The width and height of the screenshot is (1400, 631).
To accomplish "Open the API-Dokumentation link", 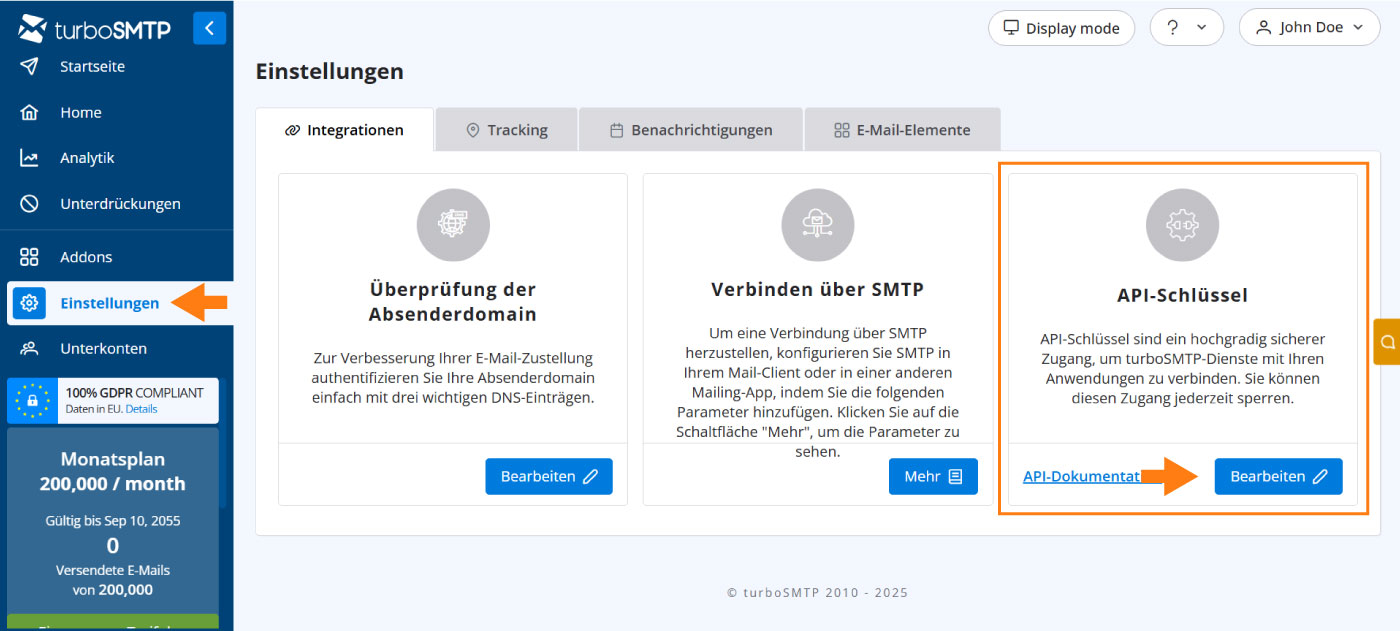I will coord(1081,477).
